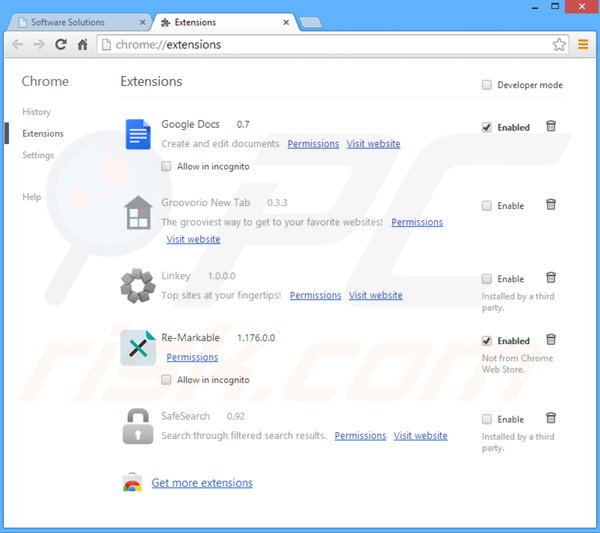Visit website for Linkey
Viewport: 600px width, 533px height.
[x=375, y=295]
